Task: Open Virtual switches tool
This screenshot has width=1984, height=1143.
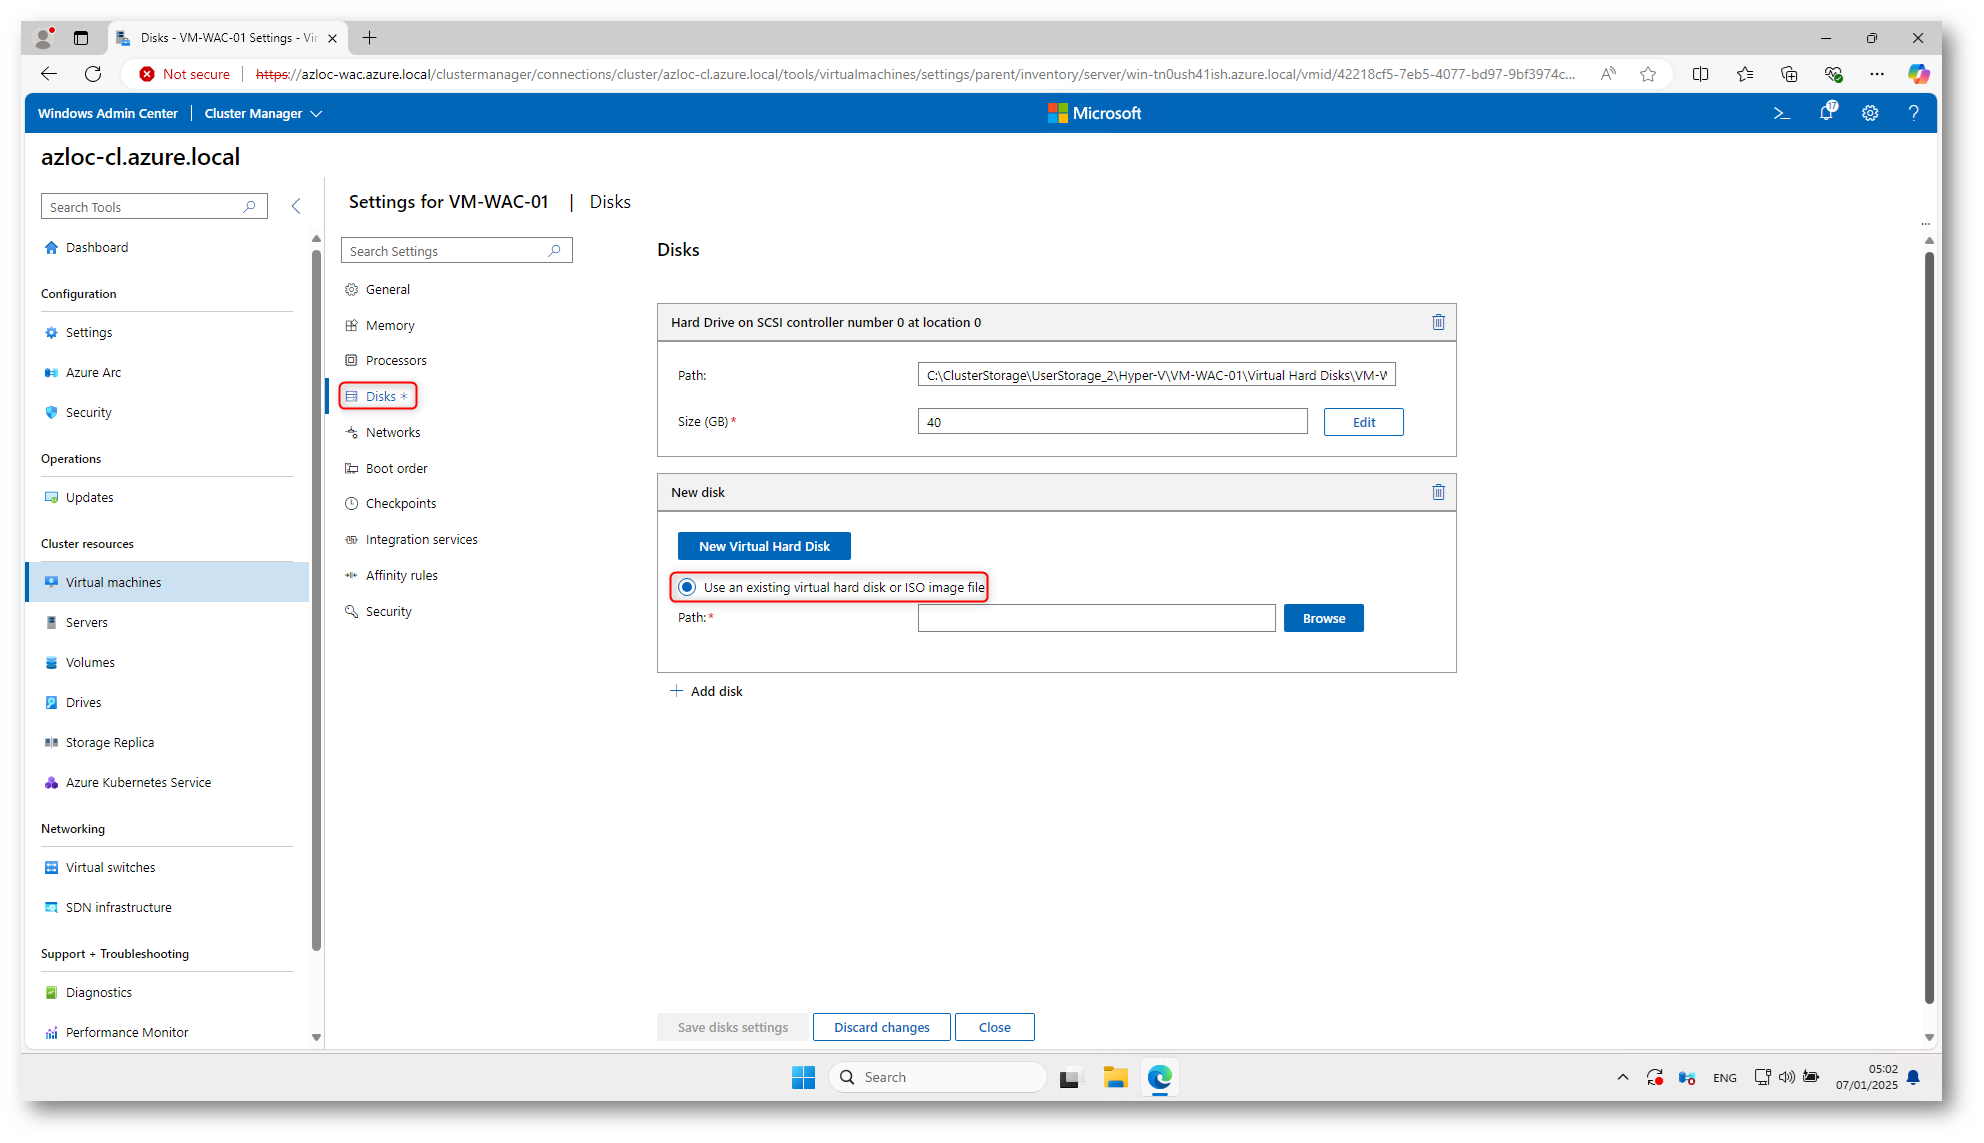Action: click(x=110, y=867)
